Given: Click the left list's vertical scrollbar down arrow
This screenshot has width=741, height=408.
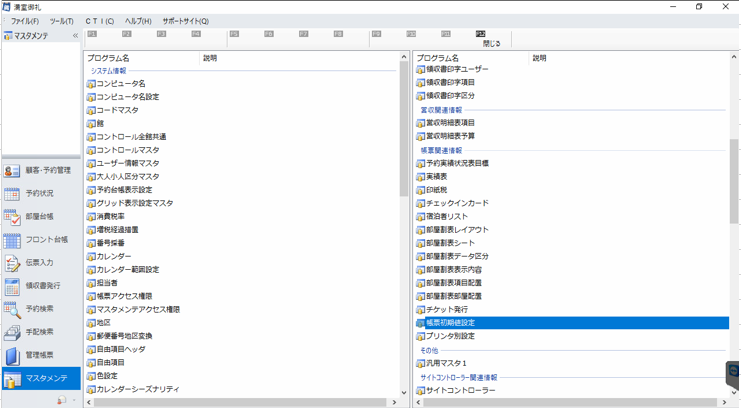Looking at the screenshot, I should tap(404, 393).
